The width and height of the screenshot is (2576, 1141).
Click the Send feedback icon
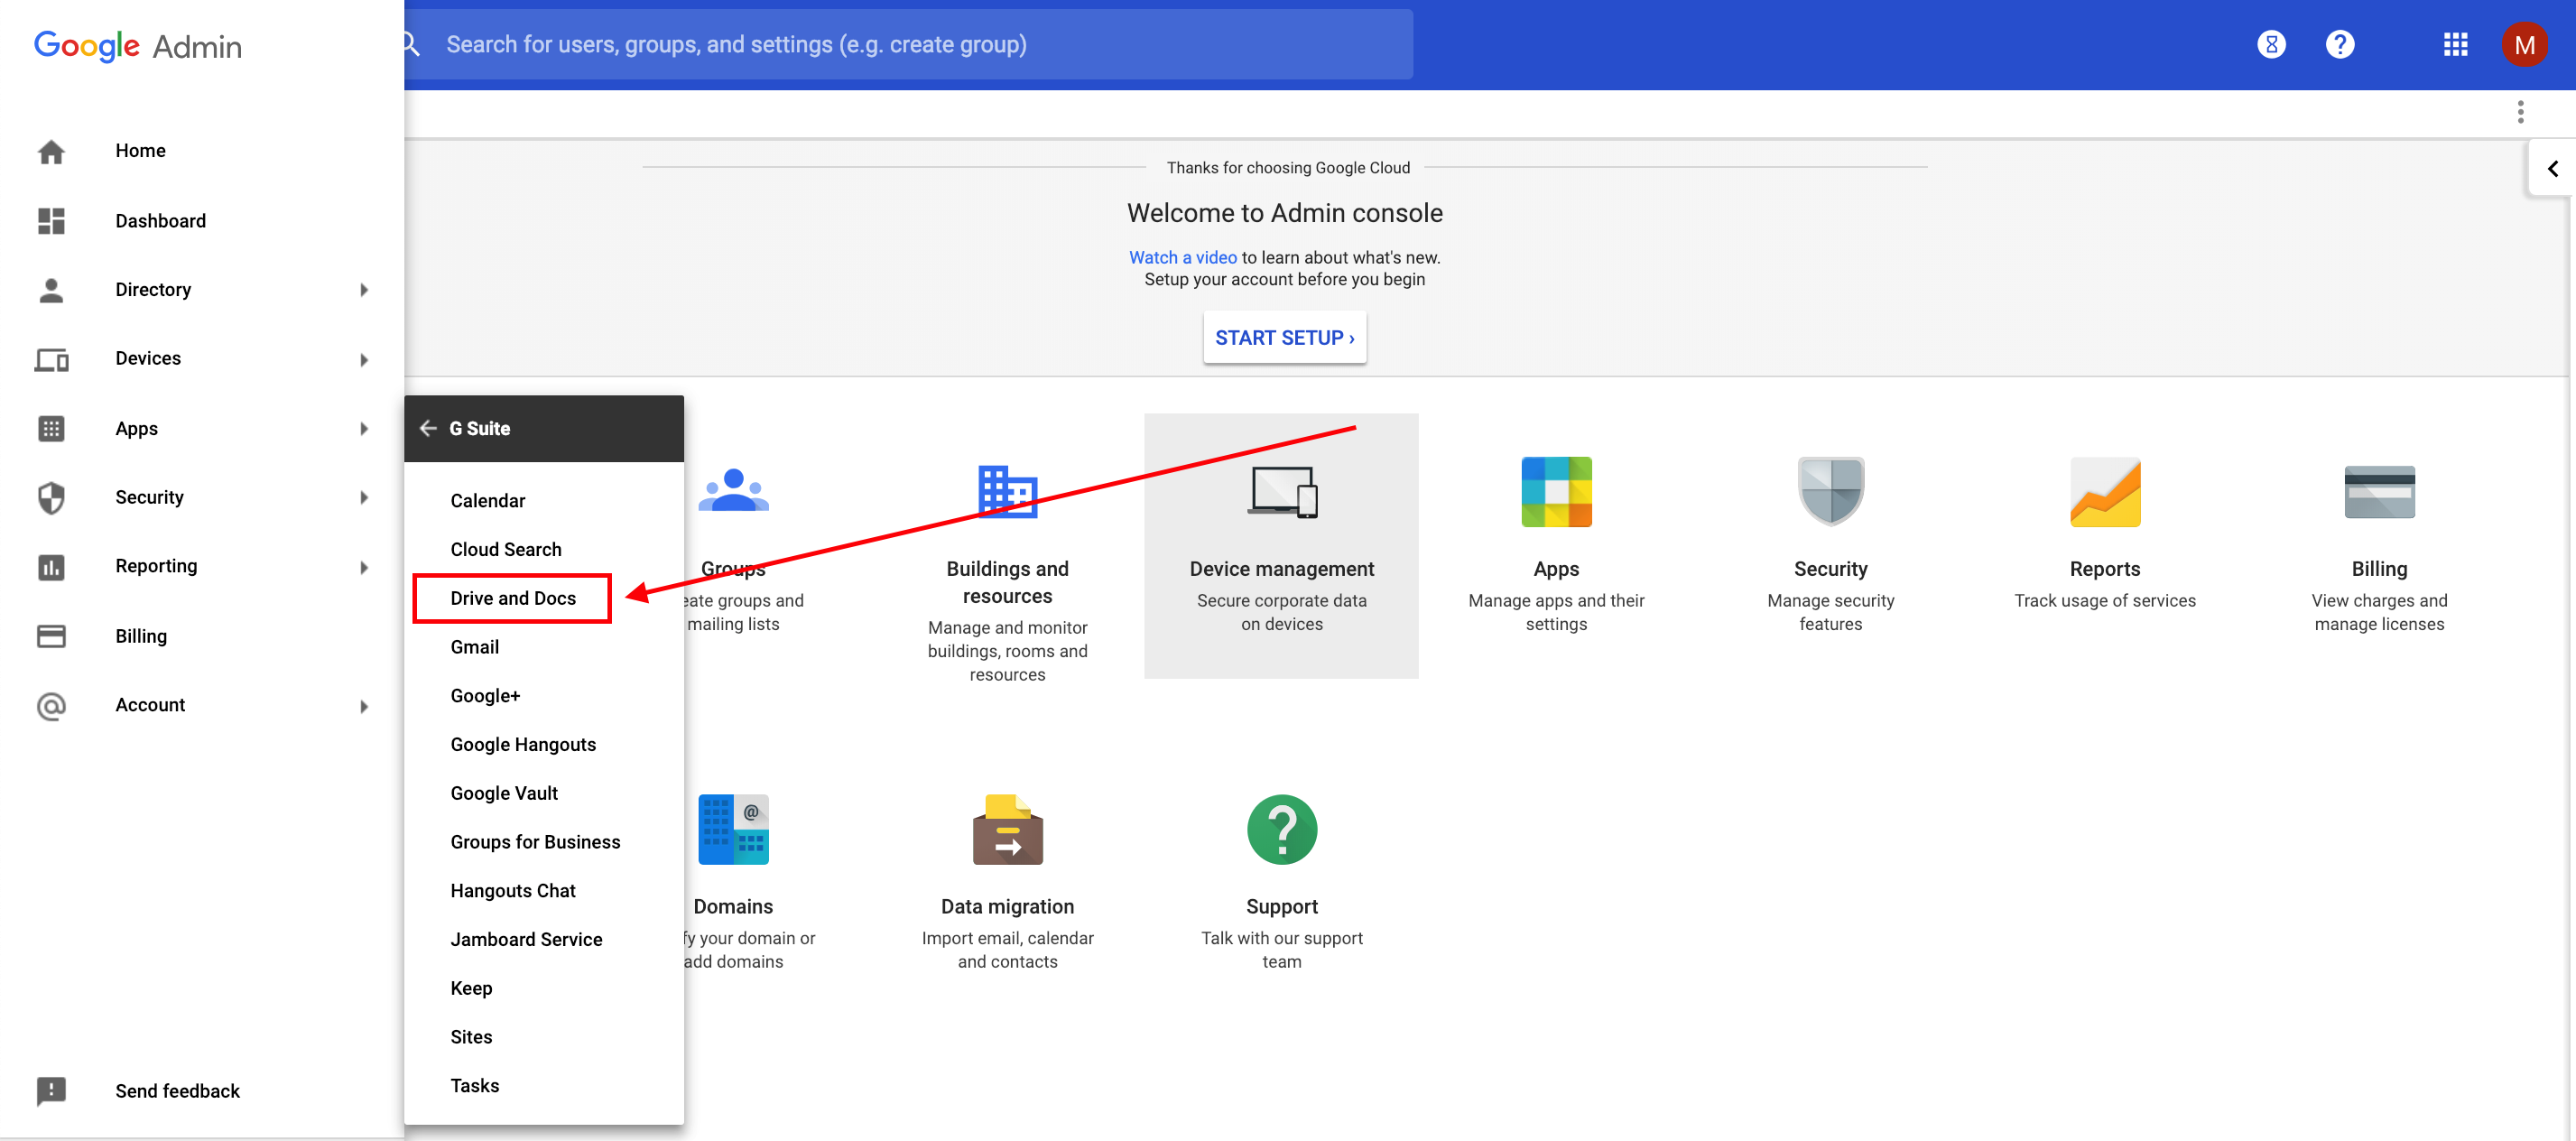pyautogui.click(x=51, y=1091)
